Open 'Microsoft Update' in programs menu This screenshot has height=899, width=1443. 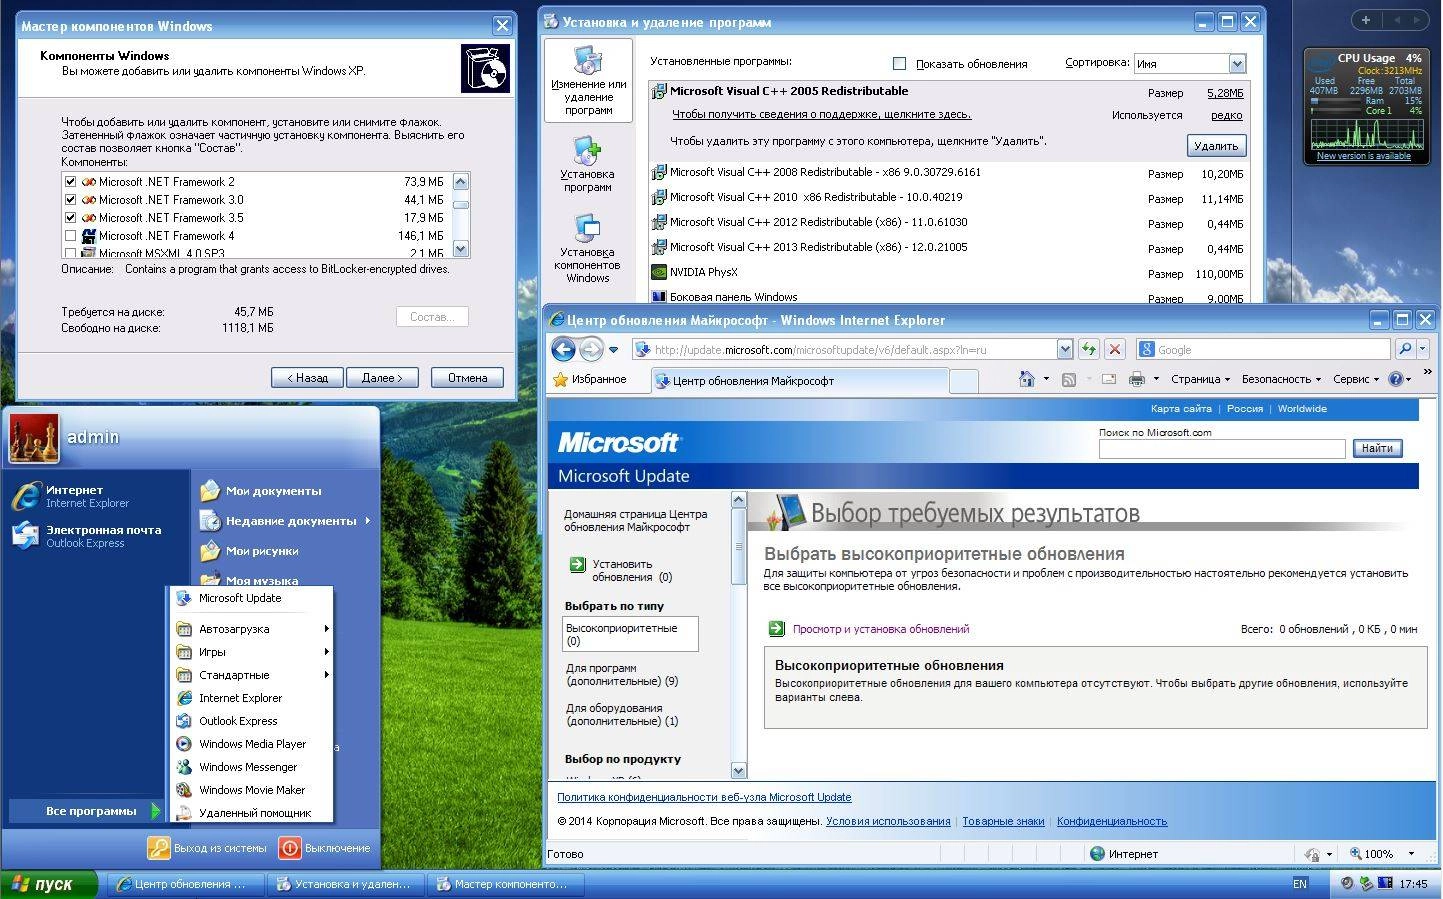(252, 598)
